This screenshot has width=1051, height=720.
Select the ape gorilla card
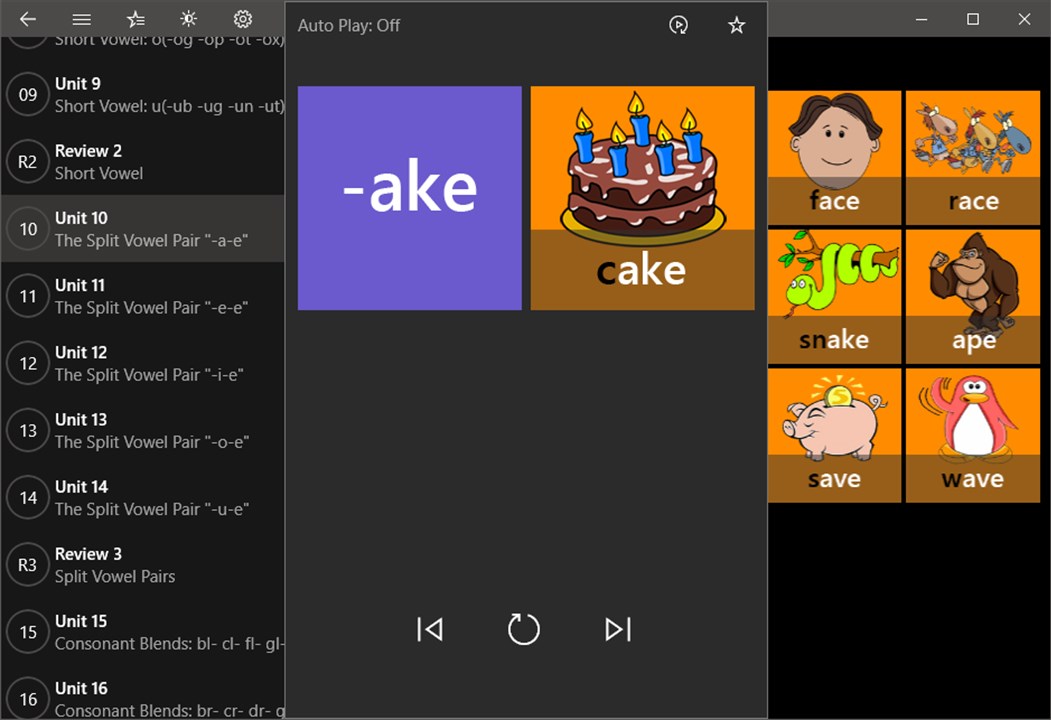coord(973,296)
